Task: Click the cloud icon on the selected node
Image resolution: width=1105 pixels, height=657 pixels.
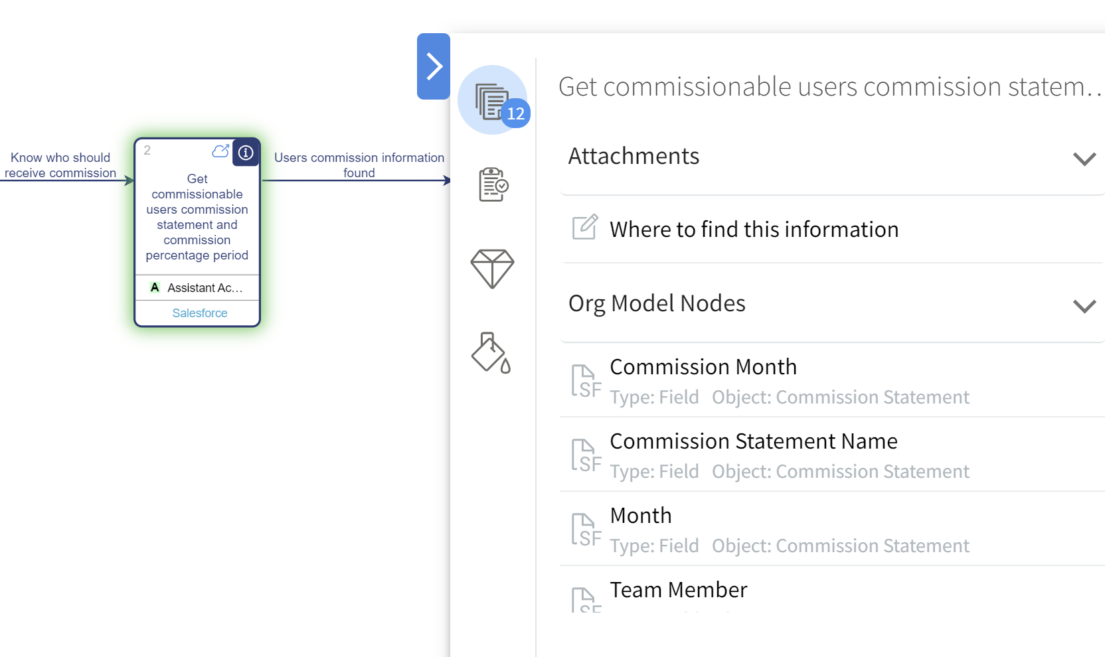Action: [220, 150]
